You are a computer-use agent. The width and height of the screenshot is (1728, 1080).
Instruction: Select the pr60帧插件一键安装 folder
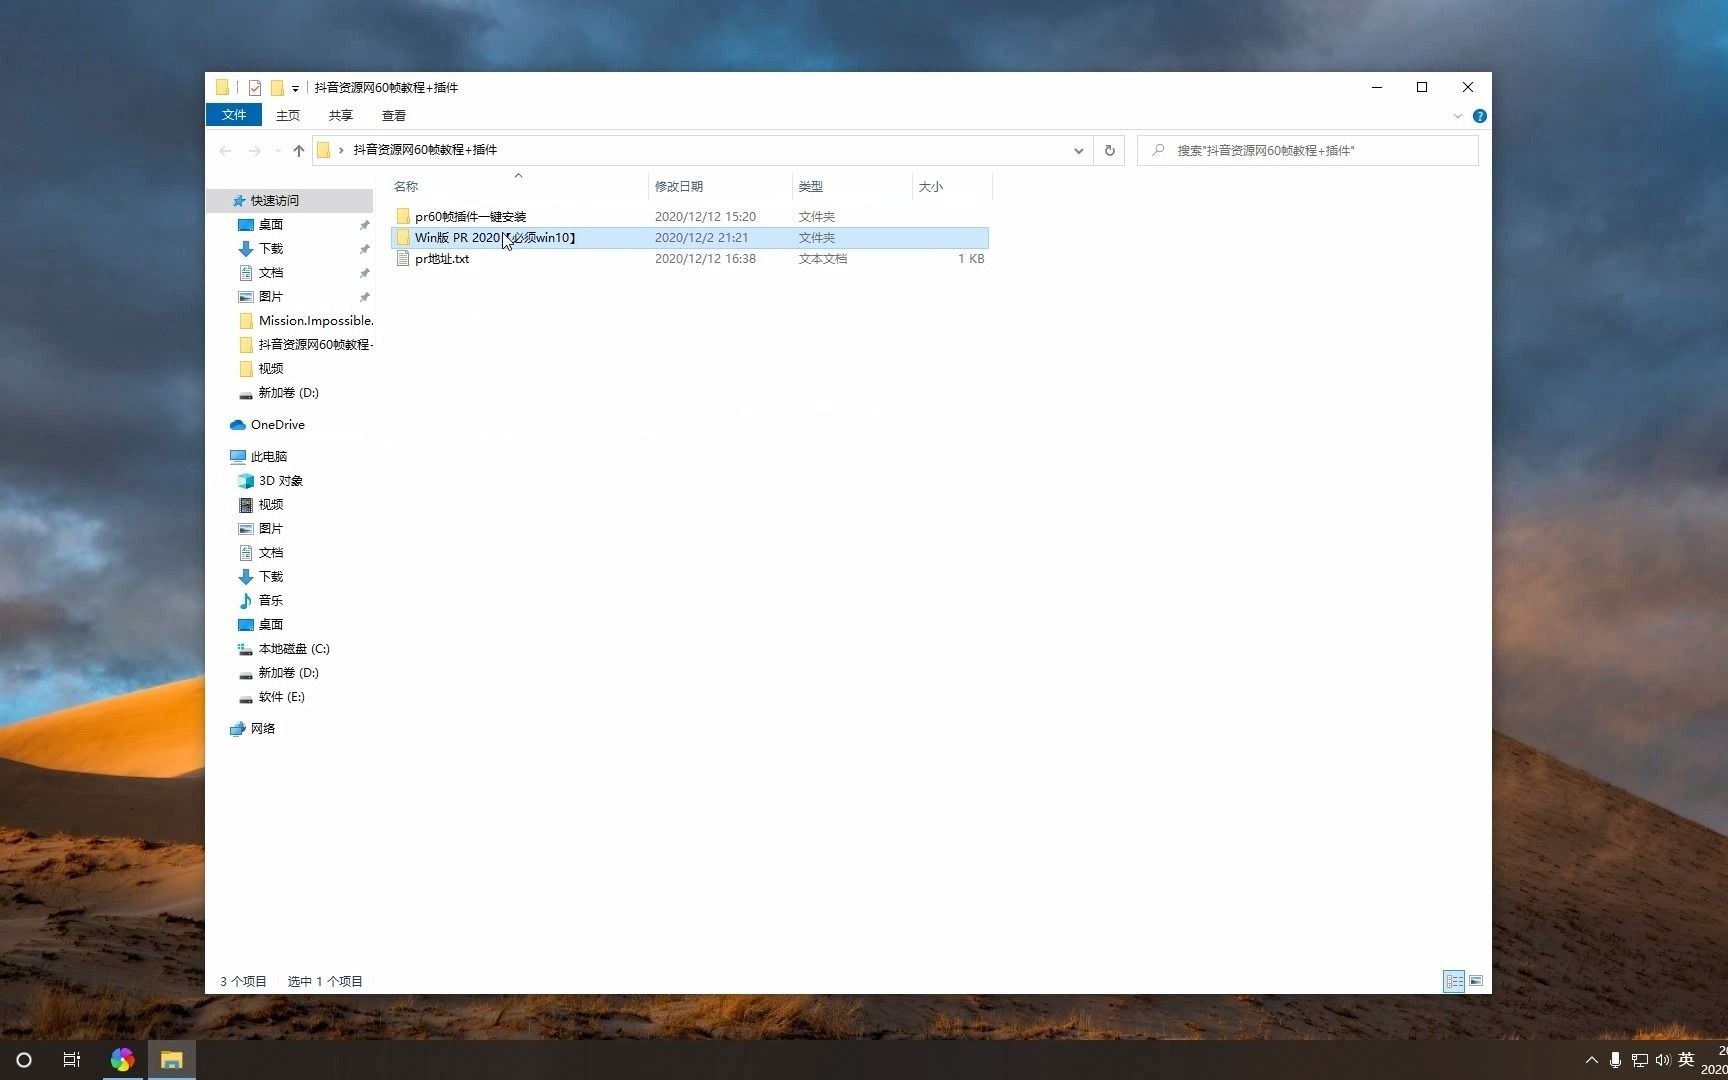689,216
